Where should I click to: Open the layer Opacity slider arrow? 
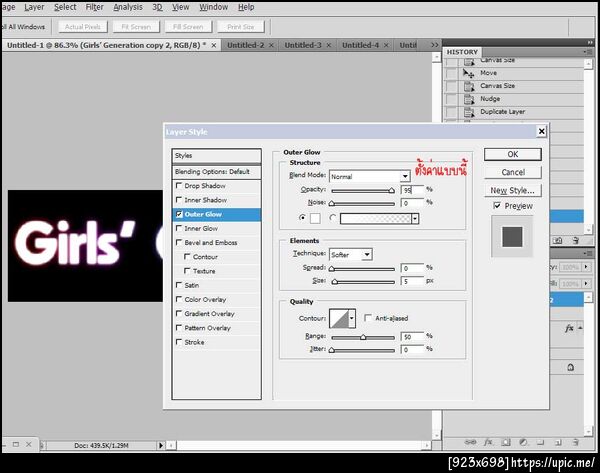tap(586, 267)
